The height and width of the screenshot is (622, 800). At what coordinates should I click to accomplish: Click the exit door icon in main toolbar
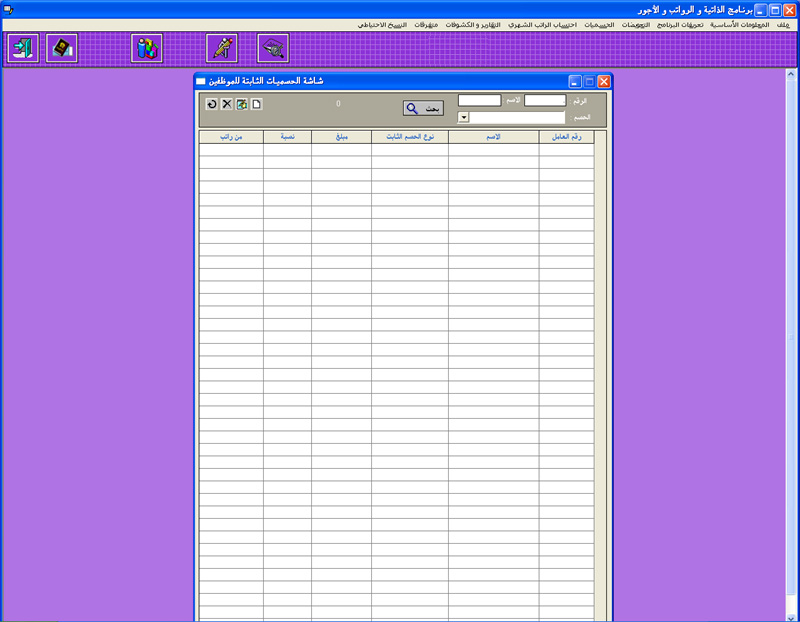point(22,48)
